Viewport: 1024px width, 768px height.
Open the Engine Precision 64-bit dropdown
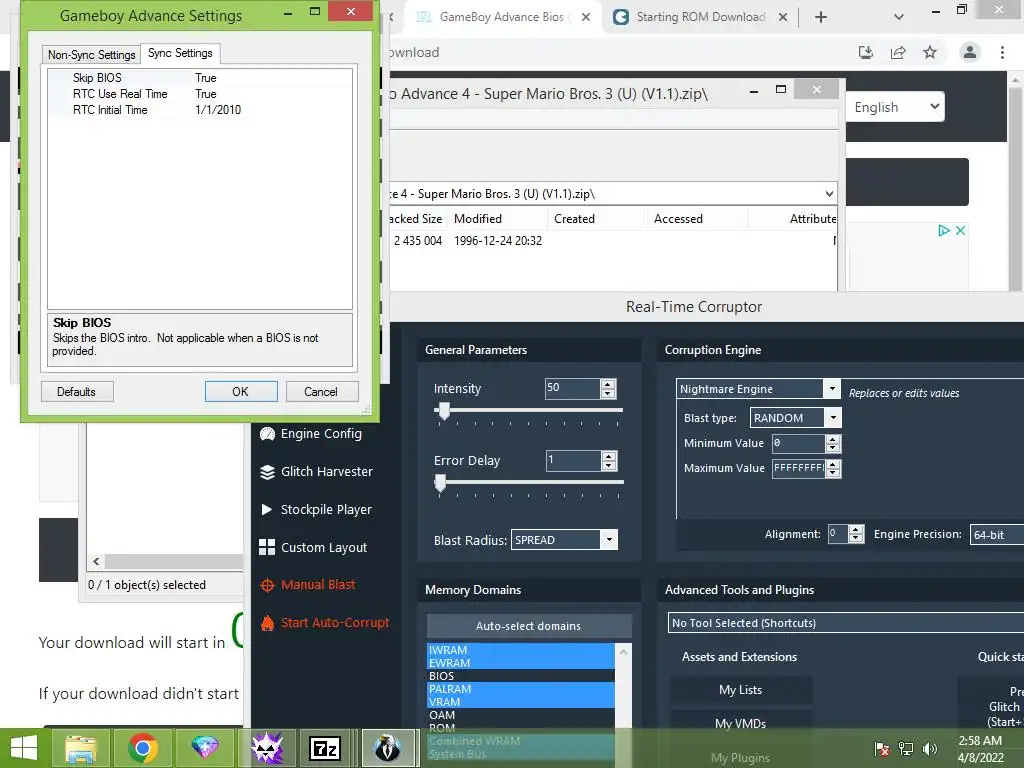point(997,535)
